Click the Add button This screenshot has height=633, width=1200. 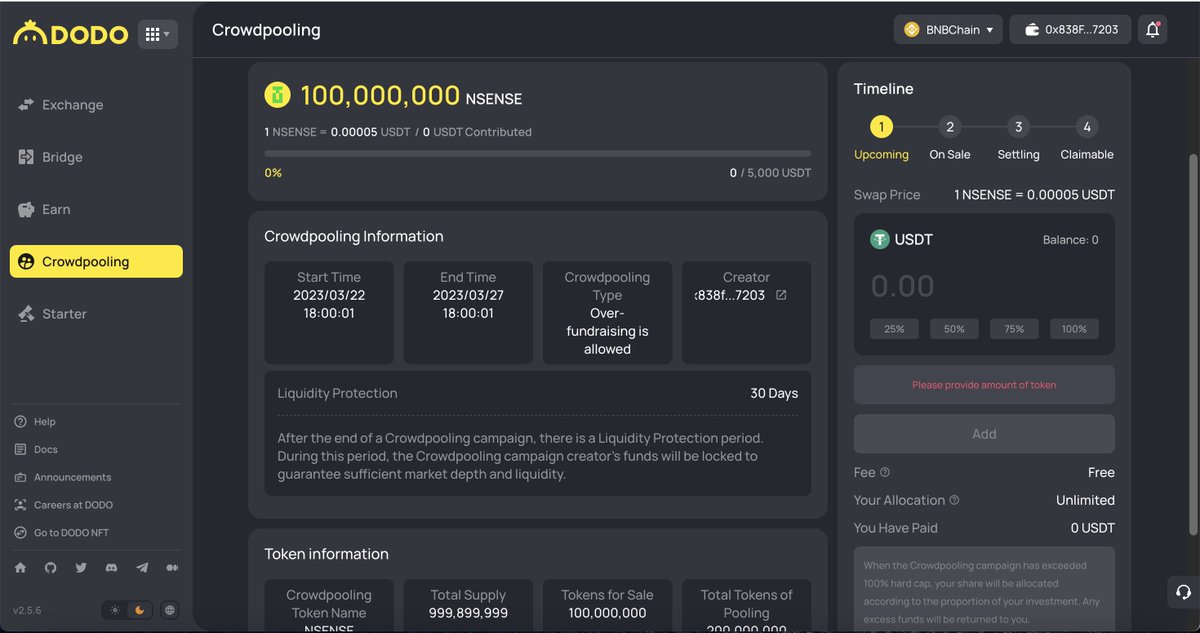[x=984, y=434]
